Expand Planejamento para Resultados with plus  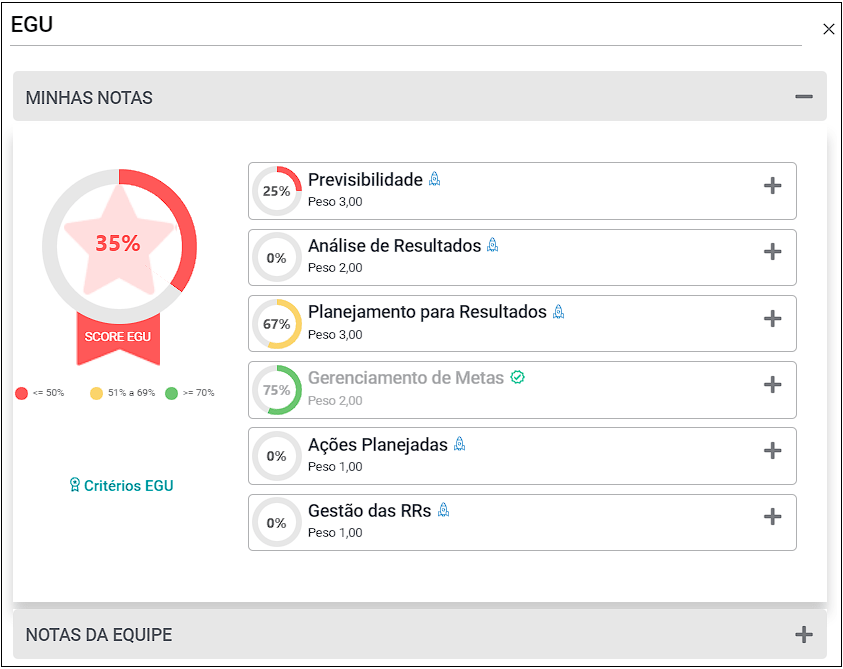pyautogui.click(x=773, y=318)
